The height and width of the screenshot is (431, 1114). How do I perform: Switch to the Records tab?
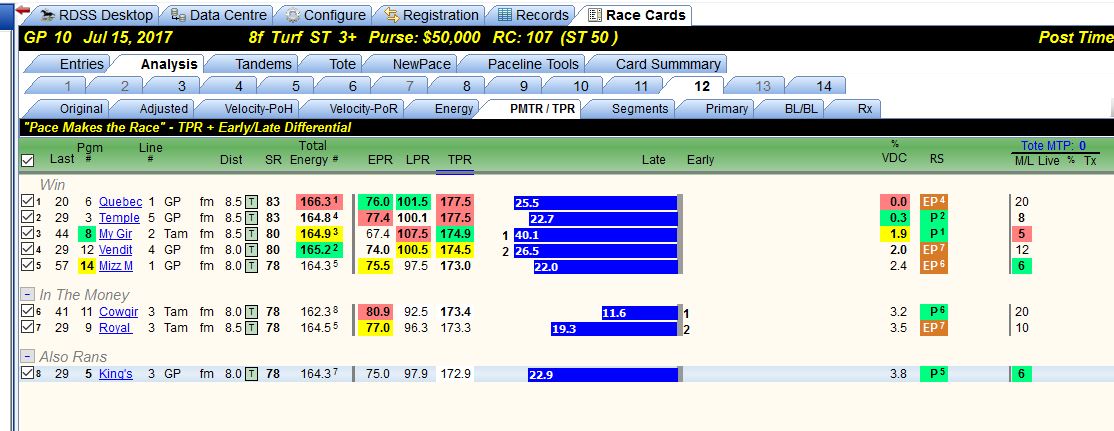coord(533,15)
